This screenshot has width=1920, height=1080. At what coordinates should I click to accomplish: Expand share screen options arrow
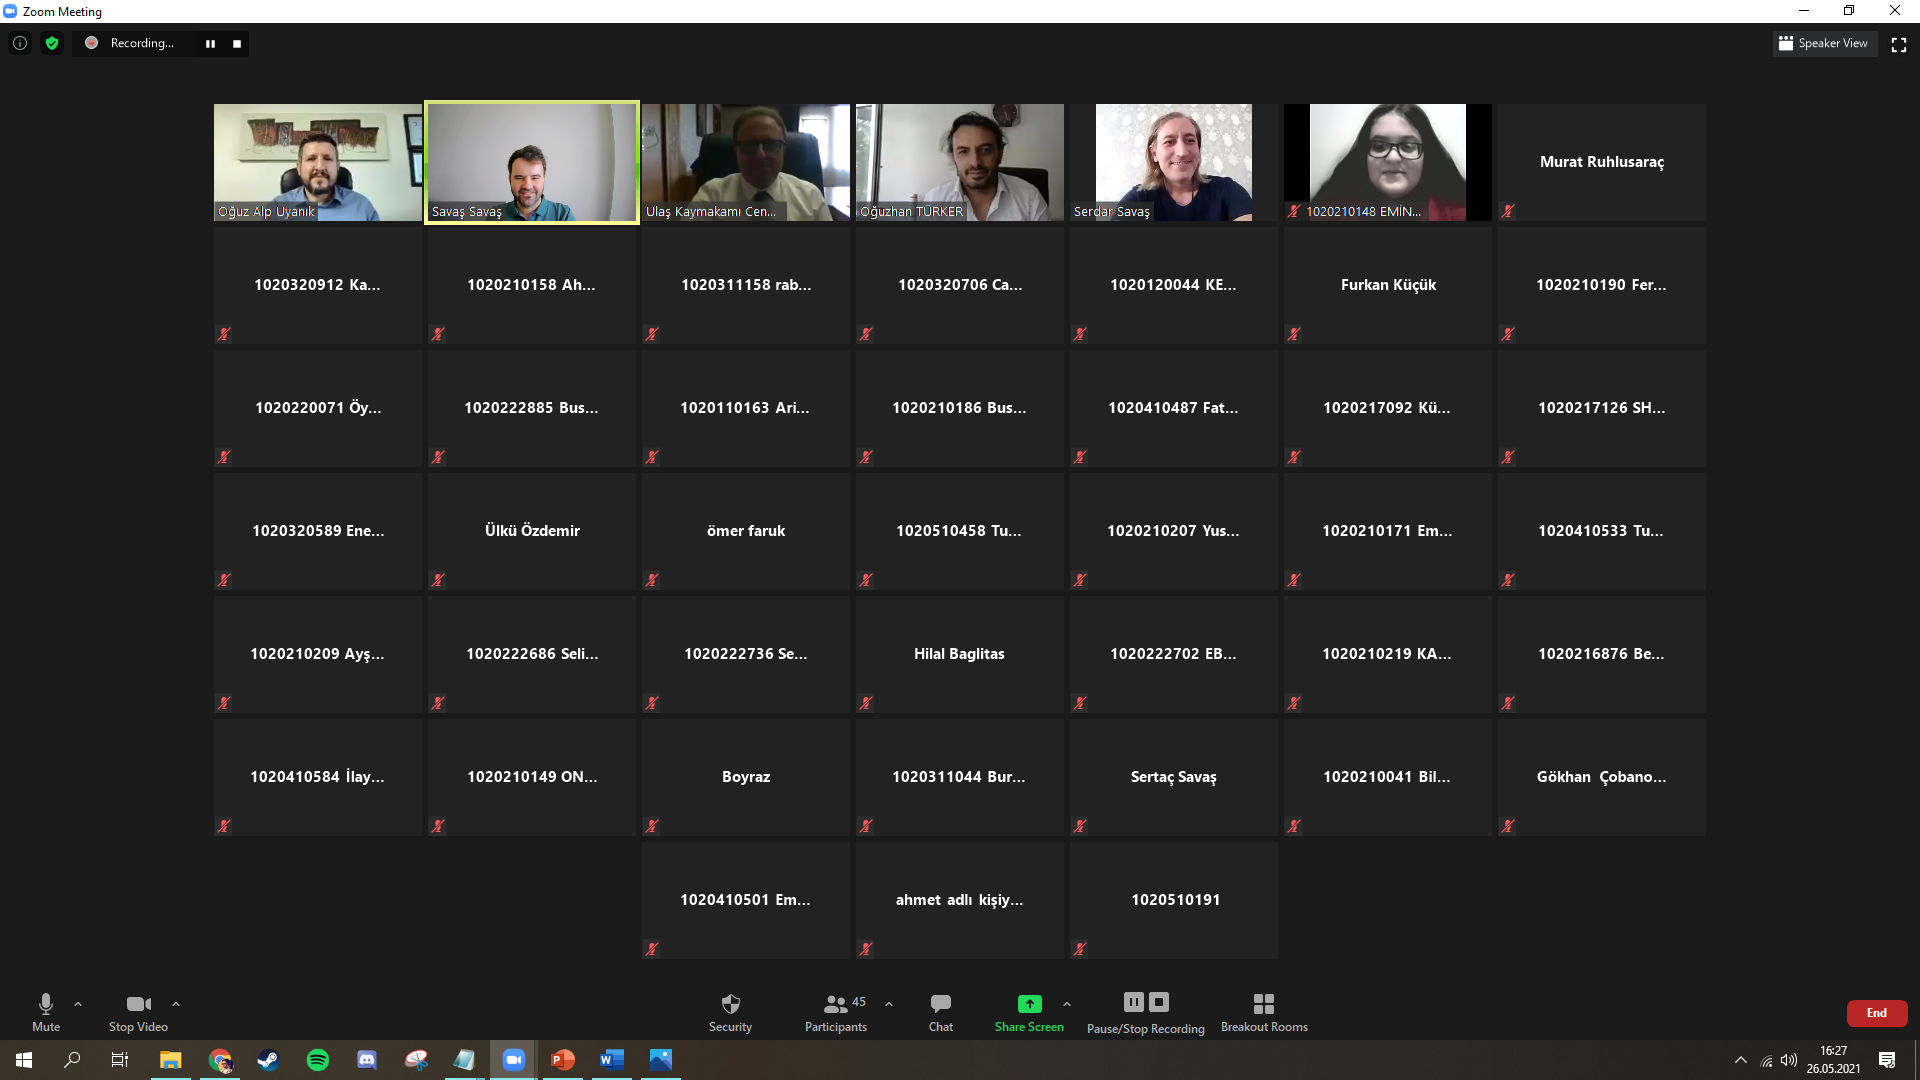[x=1067, y=1004]
